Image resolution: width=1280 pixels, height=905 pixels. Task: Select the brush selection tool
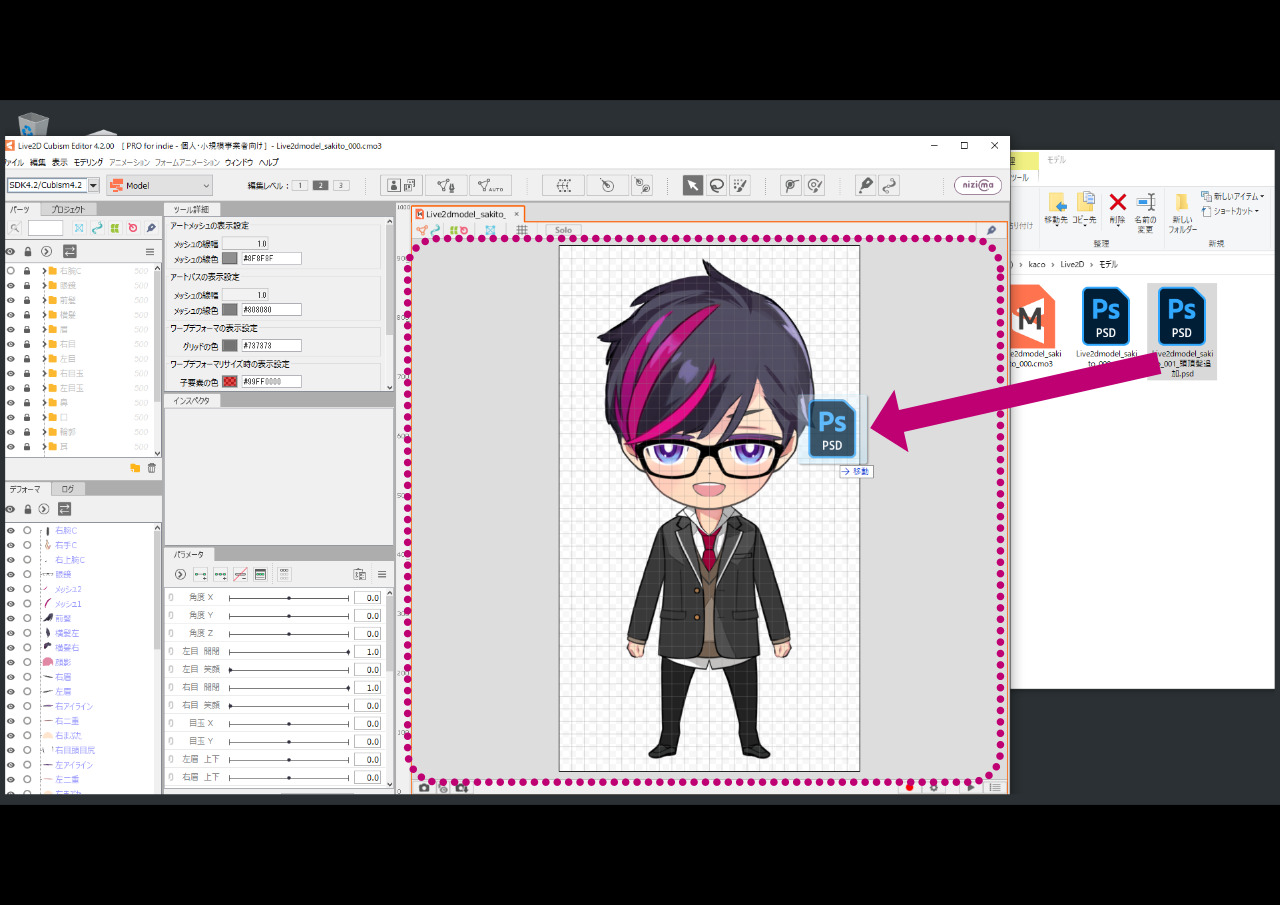pyautogui.click(x=740, y=185)
